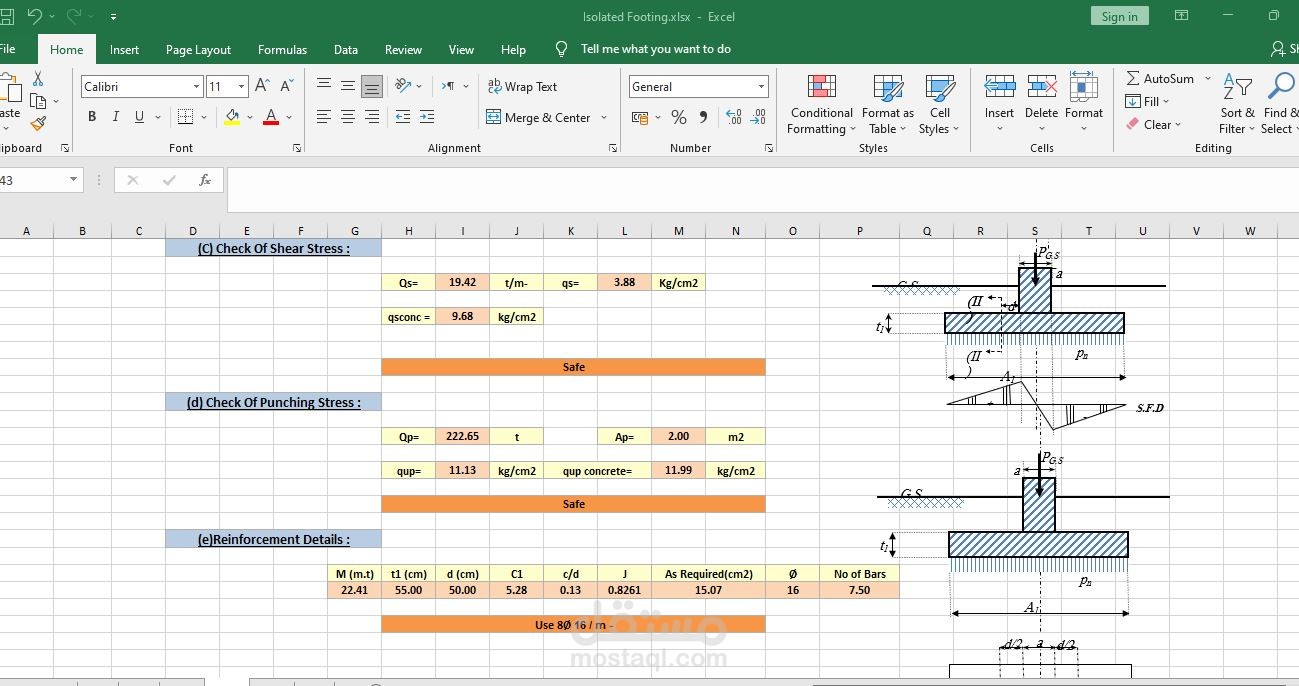Open the Review tab
The image size is (1299, 686).
click(403, 49)
